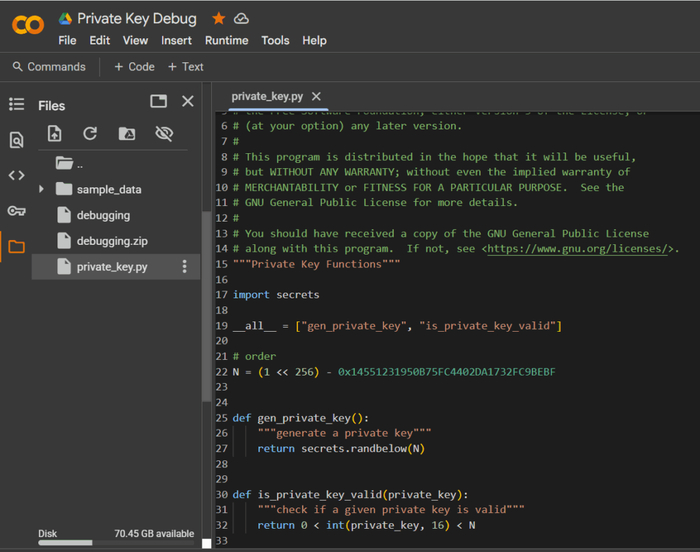700x552 pixels.
Task: Open the Commands search palette
Action: (x=49, y=67)
